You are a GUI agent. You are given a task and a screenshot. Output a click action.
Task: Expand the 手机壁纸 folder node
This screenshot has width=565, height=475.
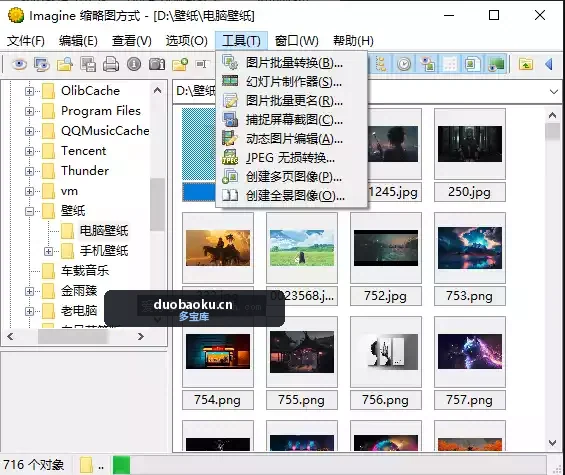tap(48, 251)
